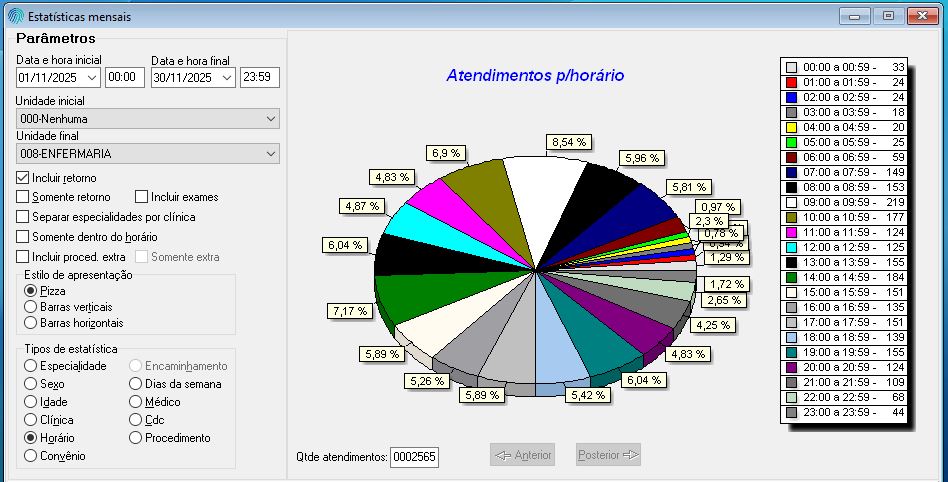The width and height of the screenshot is (948, 482).
Task: Choose the Médico statistic type
Action: [136, 402]
